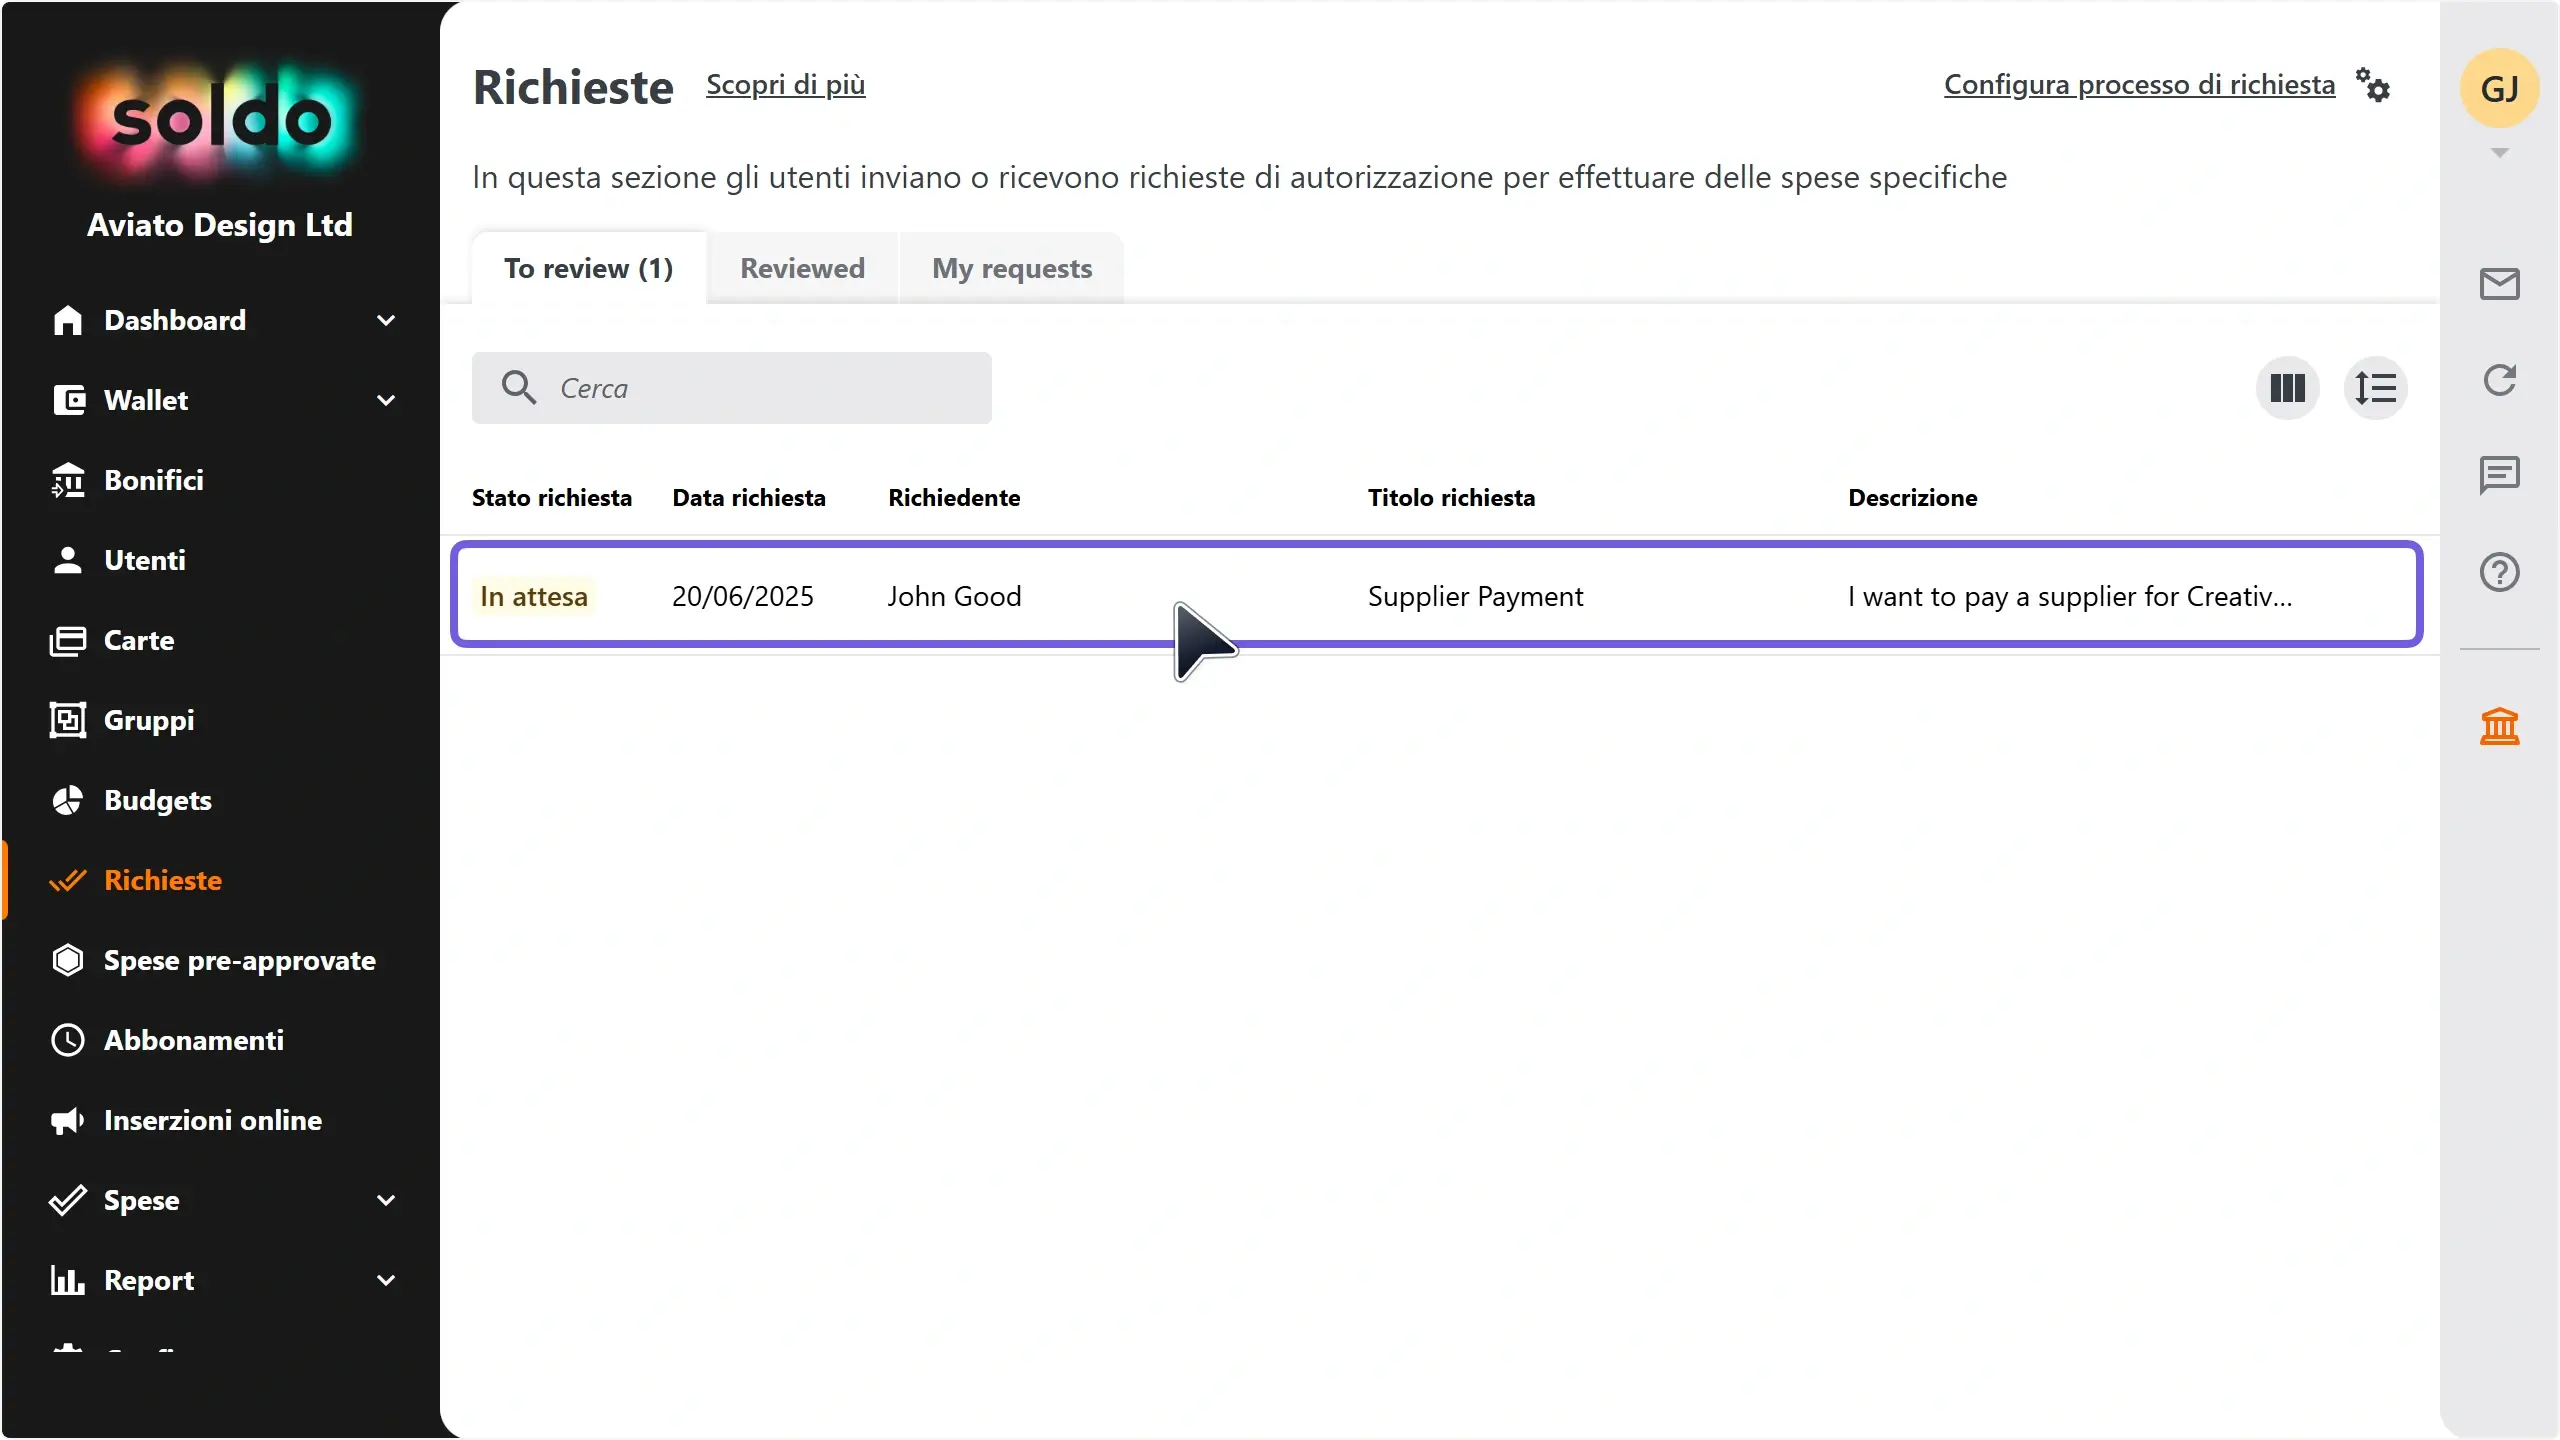Click the Spese pre-approvate hexagon icon
This screenshot has width=2560, height=1440.
point(67,960)
